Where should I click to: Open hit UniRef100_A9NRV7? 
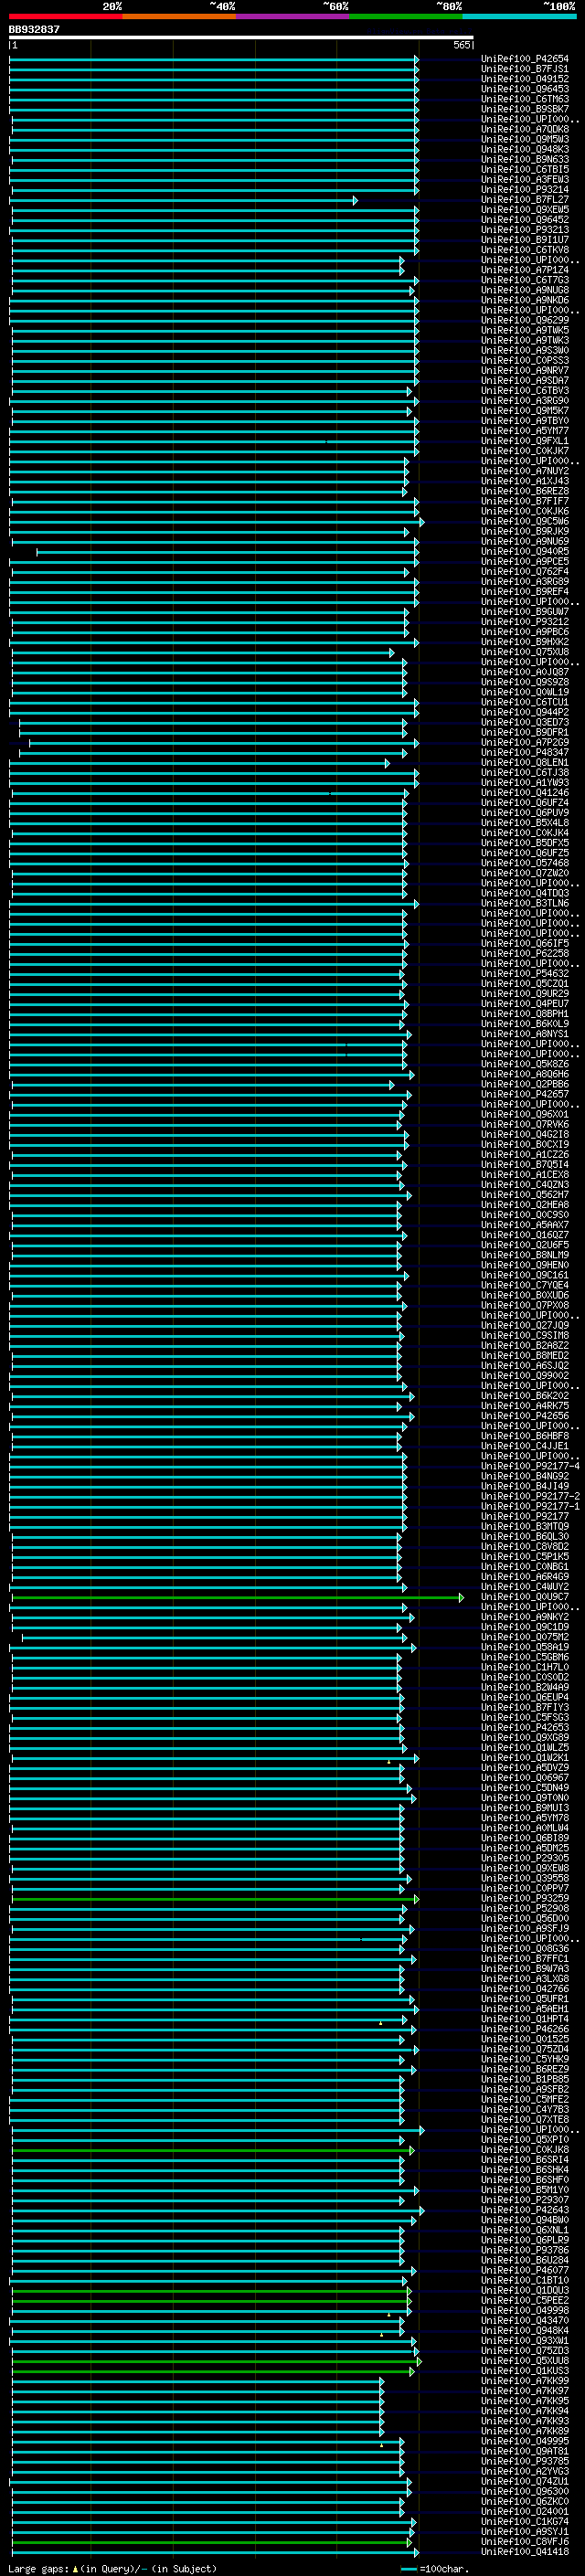[x=525, y=370]
